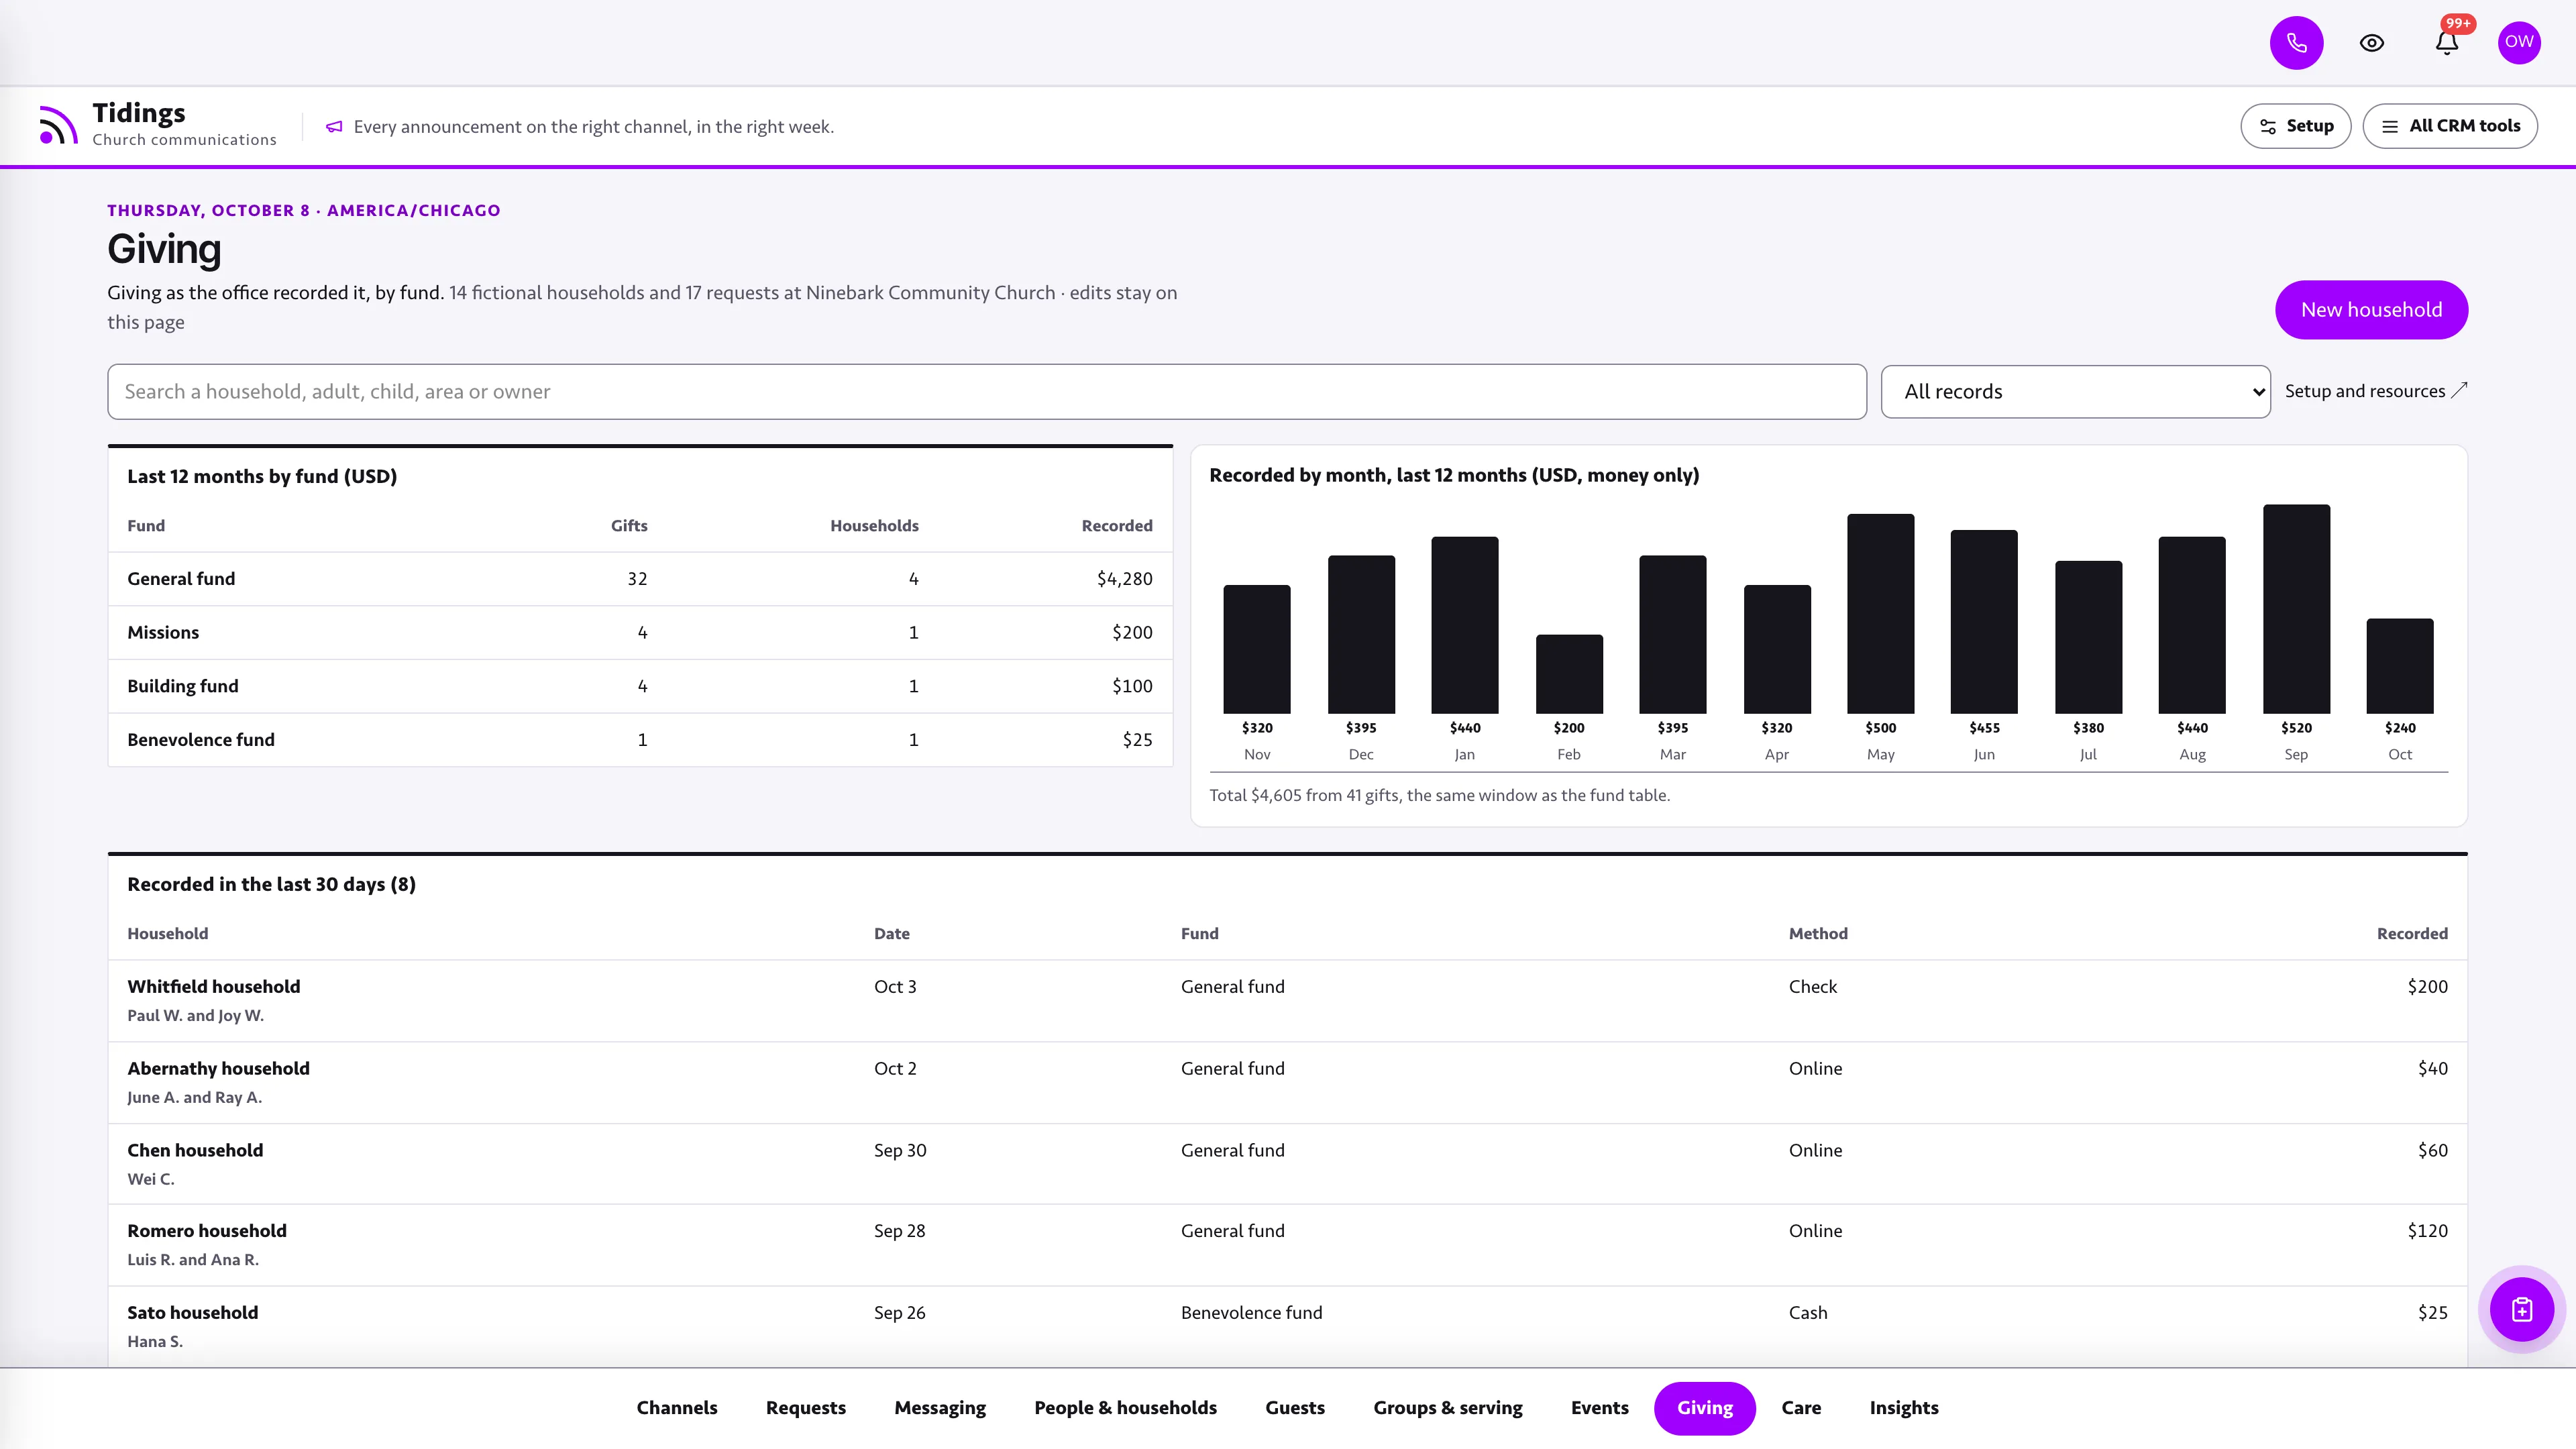The width and height of the screenshot is (2576, 1449).
Task: Open the Setup button
Action: pyautogui.click(x=2295, y=126)
